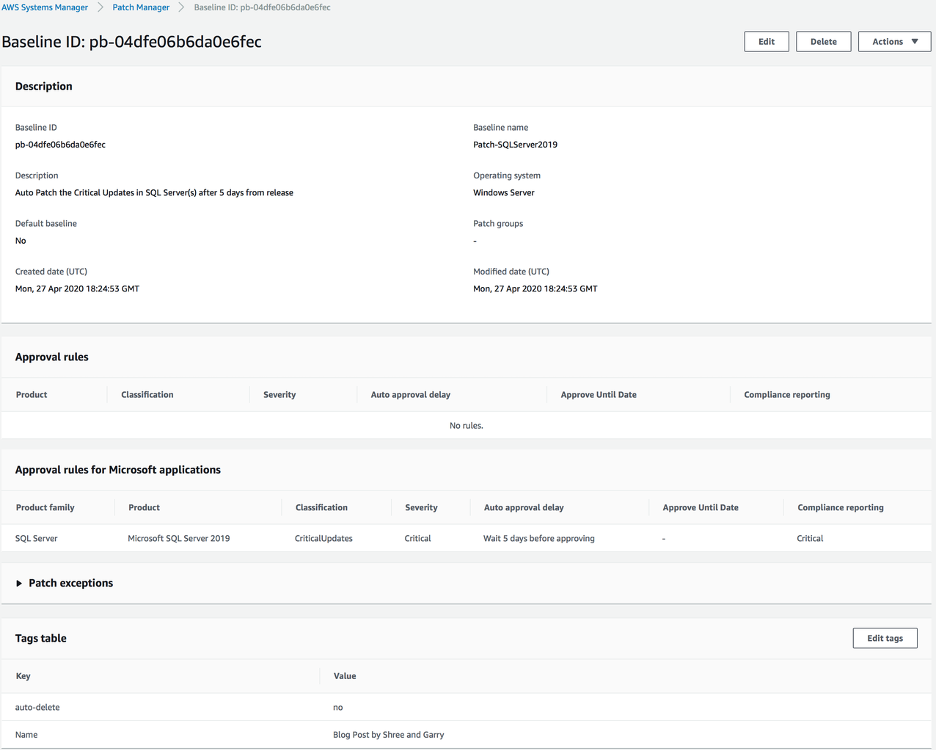Click the Delete button
This screenshot has width=936, height=750.
tap(822, 41)
